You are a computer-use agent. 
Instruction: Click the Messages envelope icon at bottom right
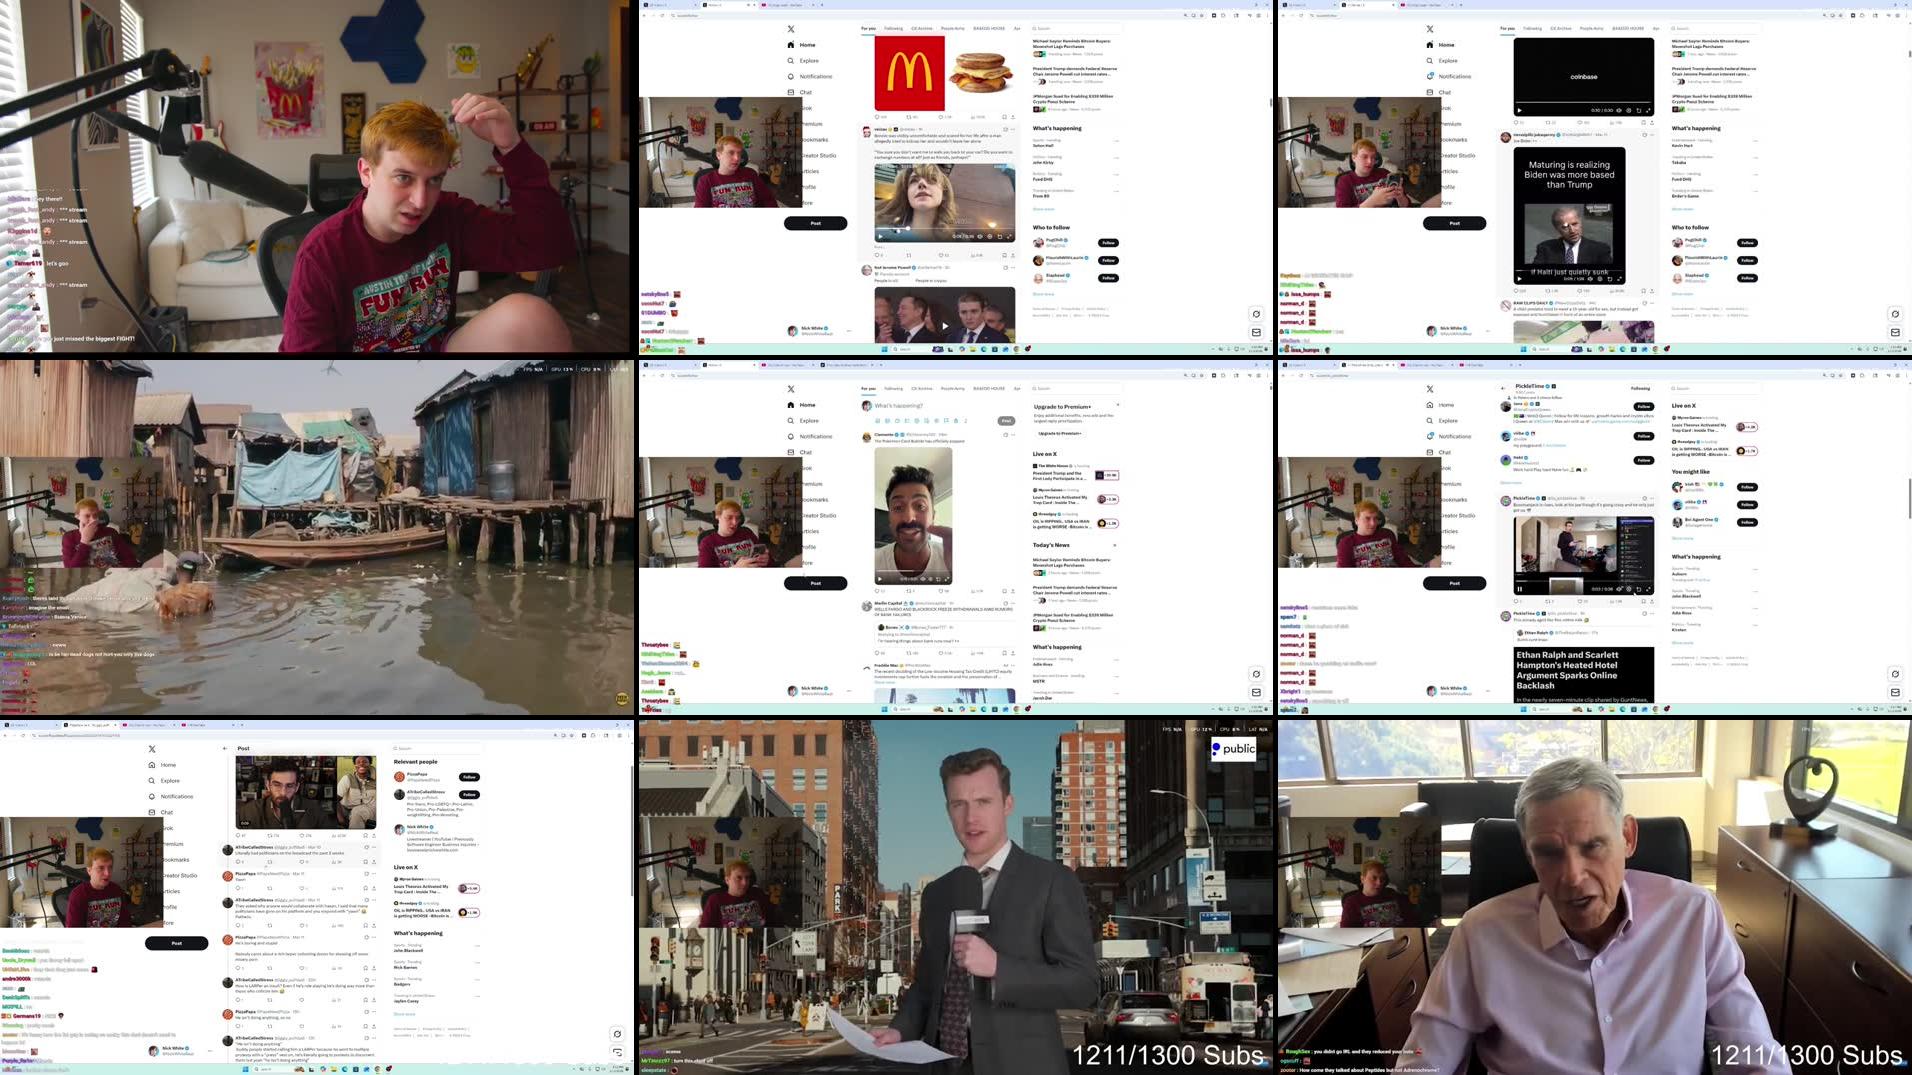pos(1256,331)
